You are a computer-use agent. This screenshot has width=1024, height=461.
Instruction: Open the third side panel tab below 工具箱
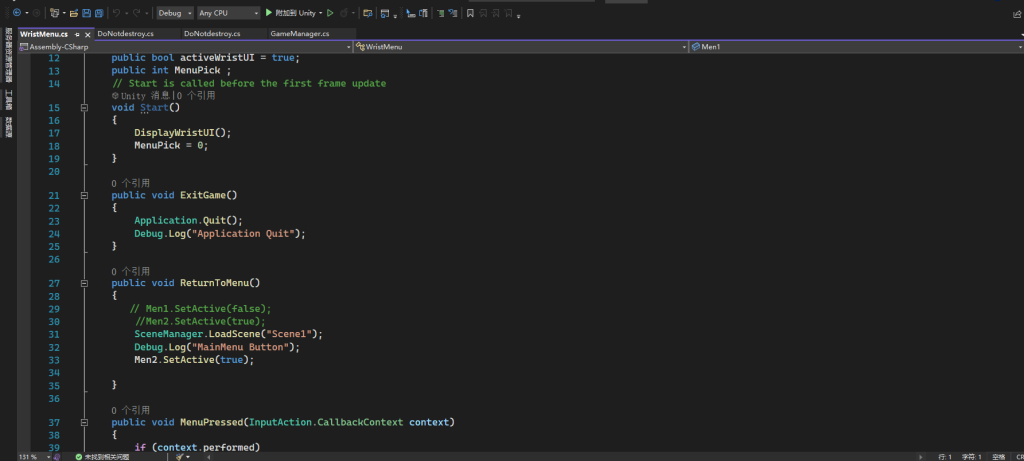[8, 127]
